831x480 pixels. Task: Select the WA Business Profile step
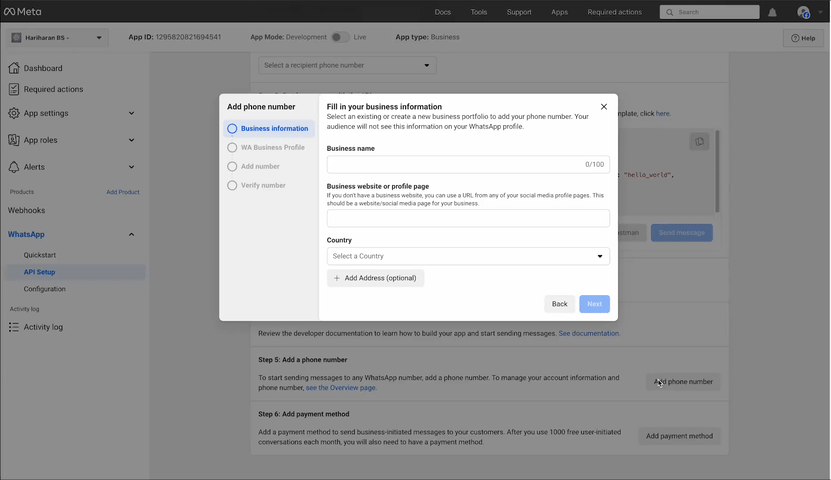269,148
